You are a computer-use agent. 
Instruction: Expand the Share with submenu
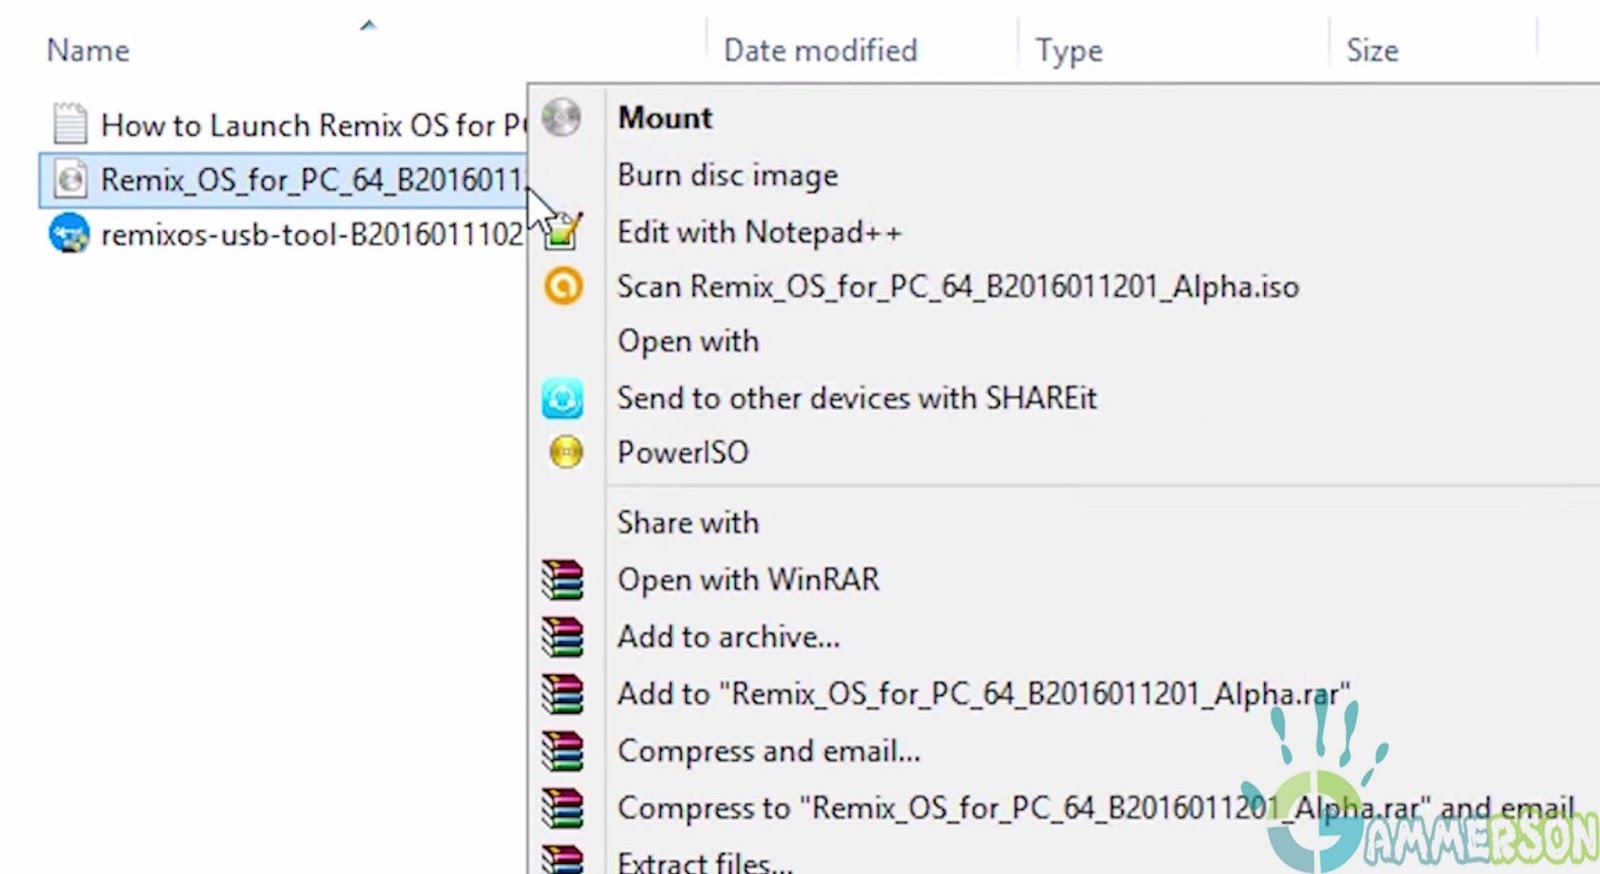point(688,523)
